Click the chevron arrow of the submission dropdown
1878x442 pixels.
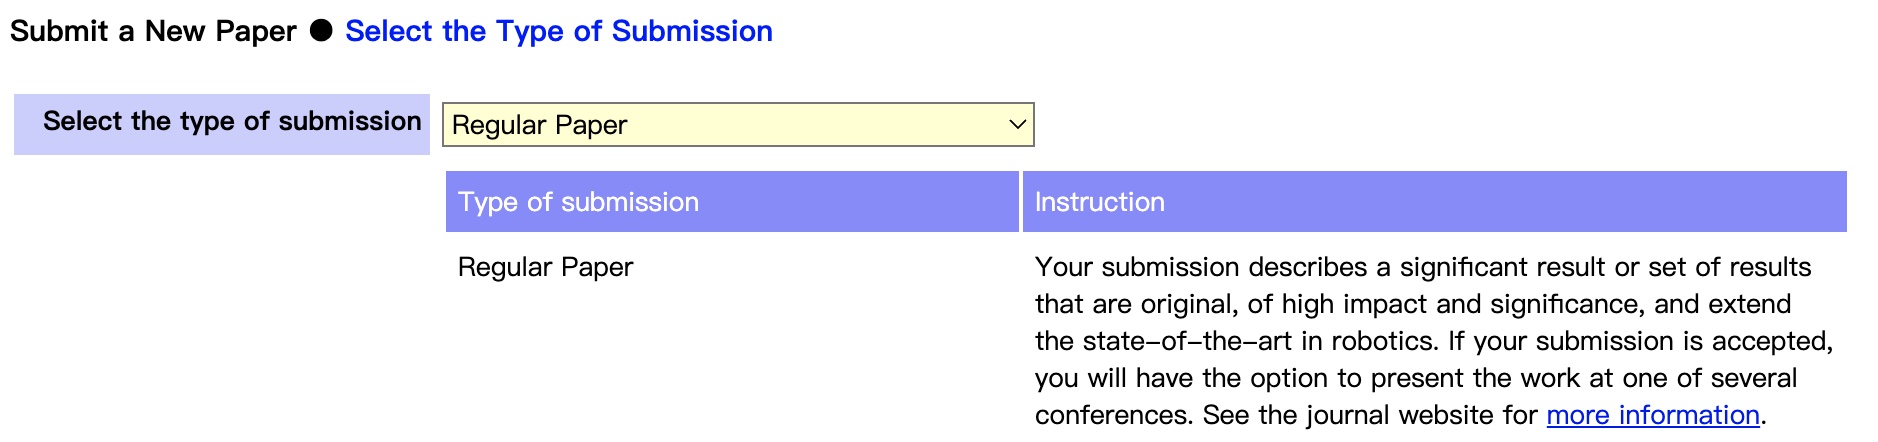1017,125
